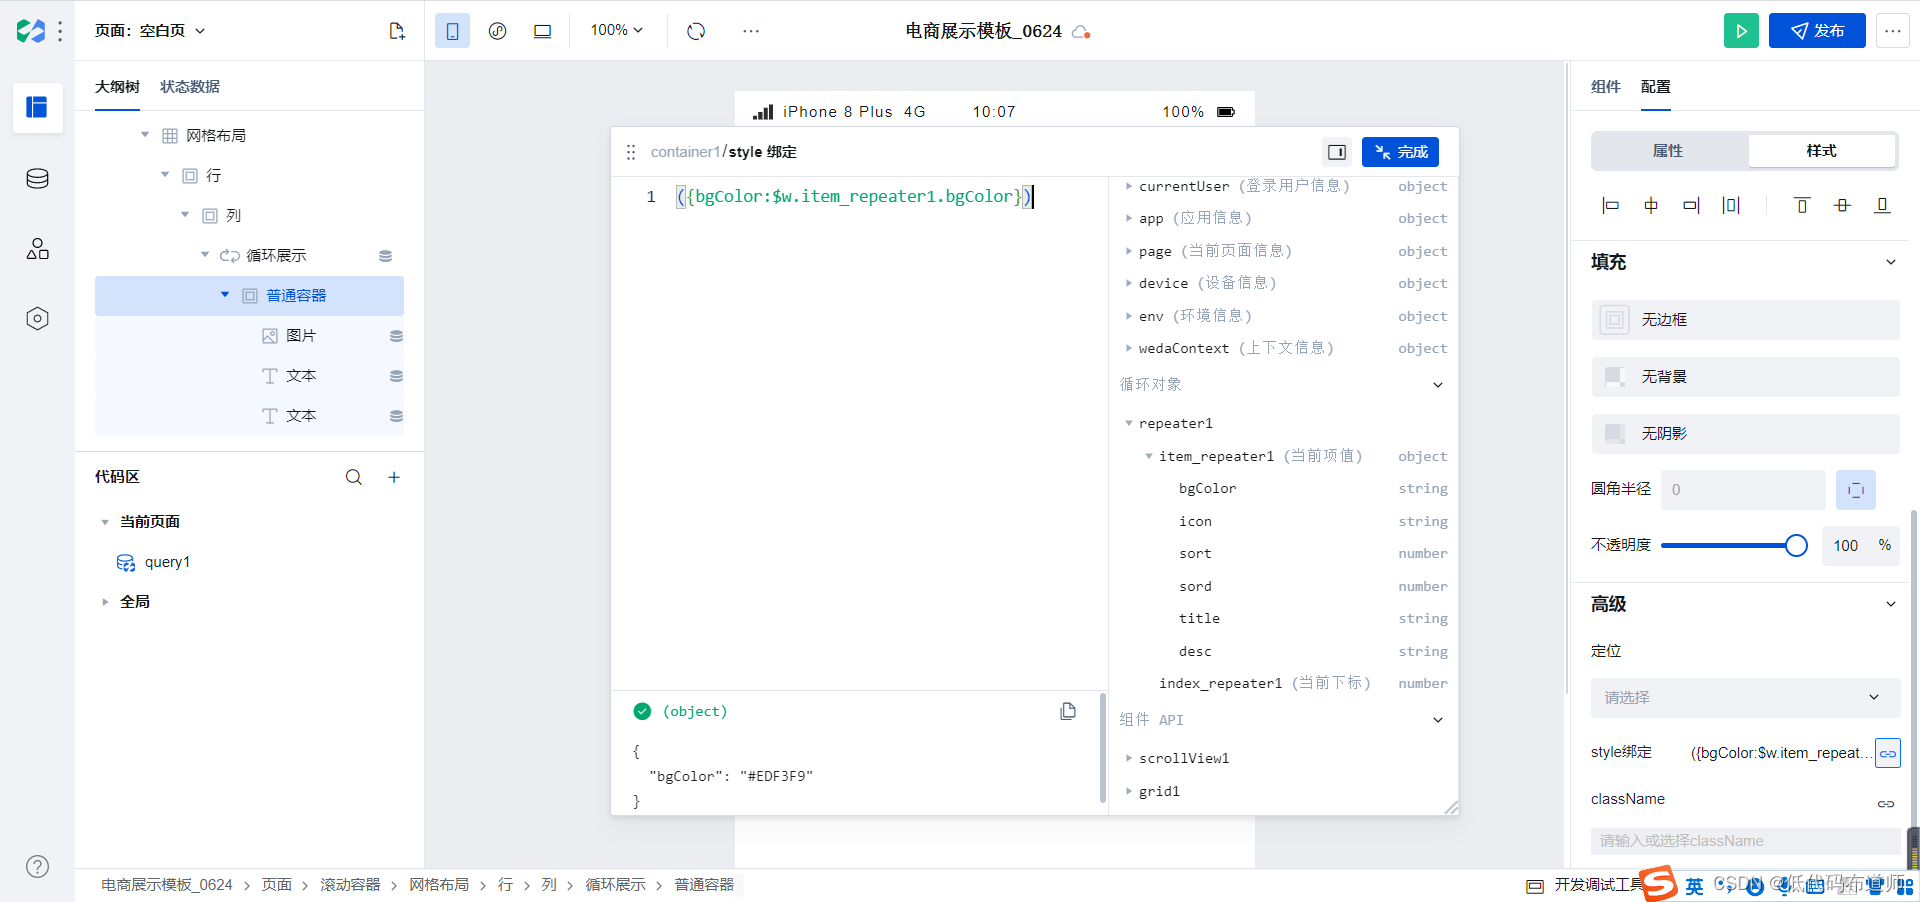Click the green preview play button
Screen dimensions: 1920x902
(x=1741, y=31)
